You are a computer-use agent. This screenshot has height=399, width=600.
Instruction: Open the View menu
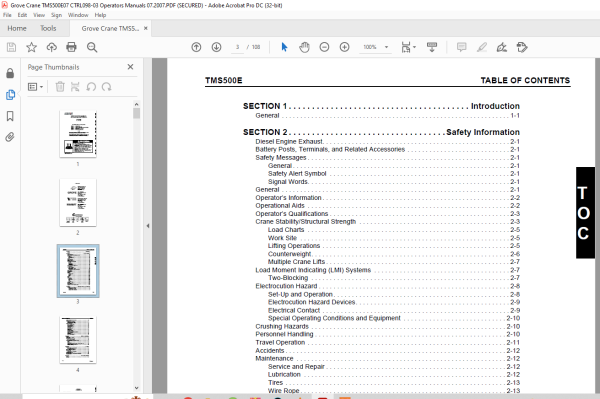pos(39,15)
